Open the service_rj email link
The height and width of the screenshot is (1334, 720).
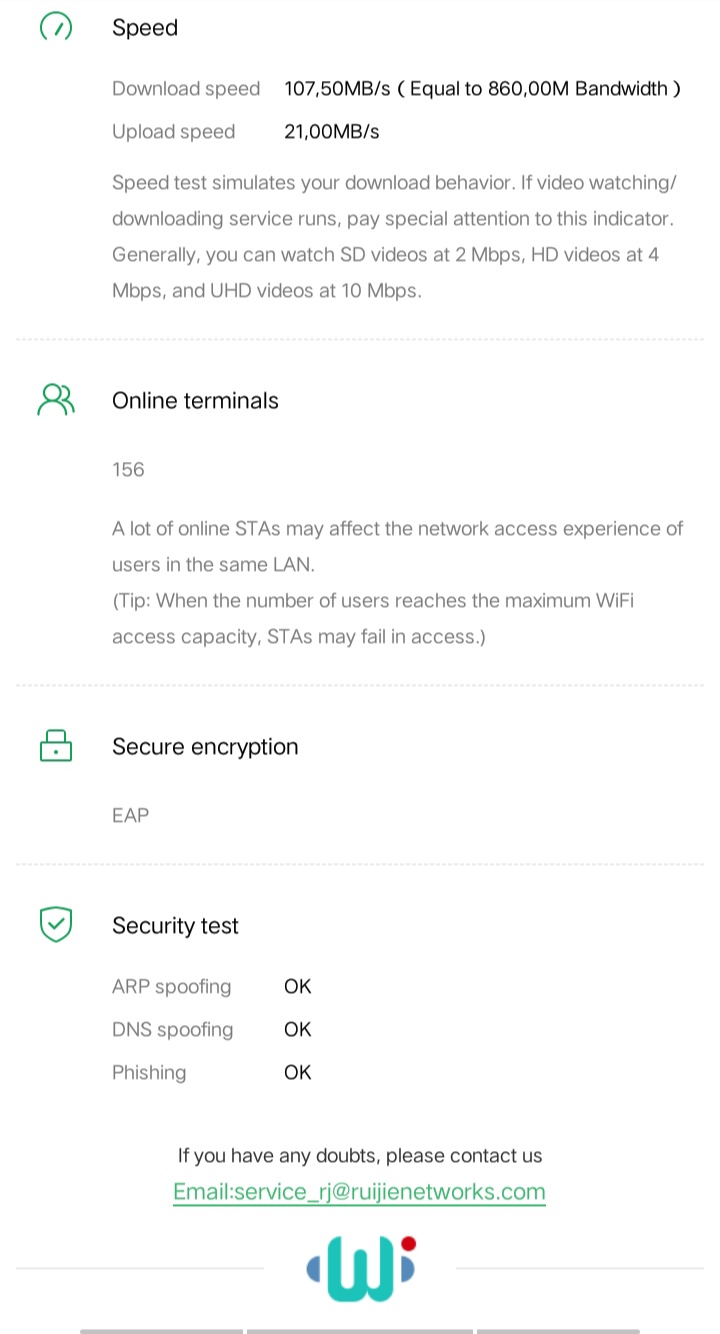(x=359, y=1191)
